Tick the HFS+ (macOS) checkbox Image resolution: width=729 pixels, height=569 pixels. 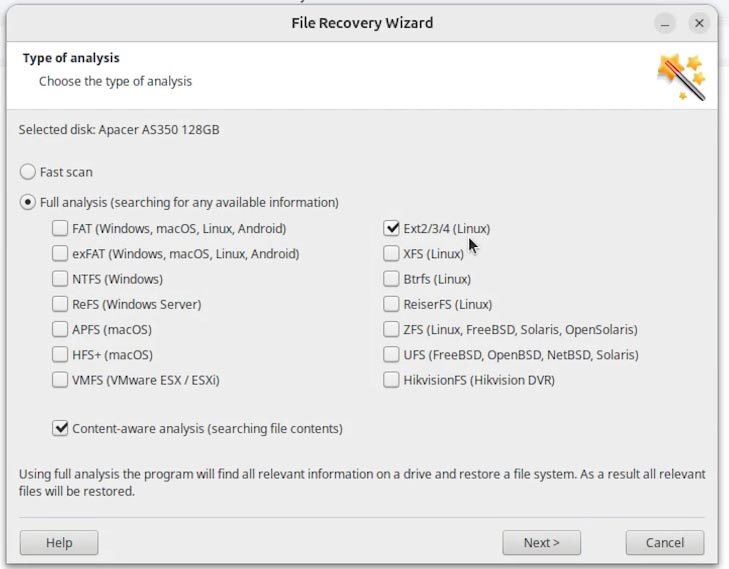tap(60, 355)
